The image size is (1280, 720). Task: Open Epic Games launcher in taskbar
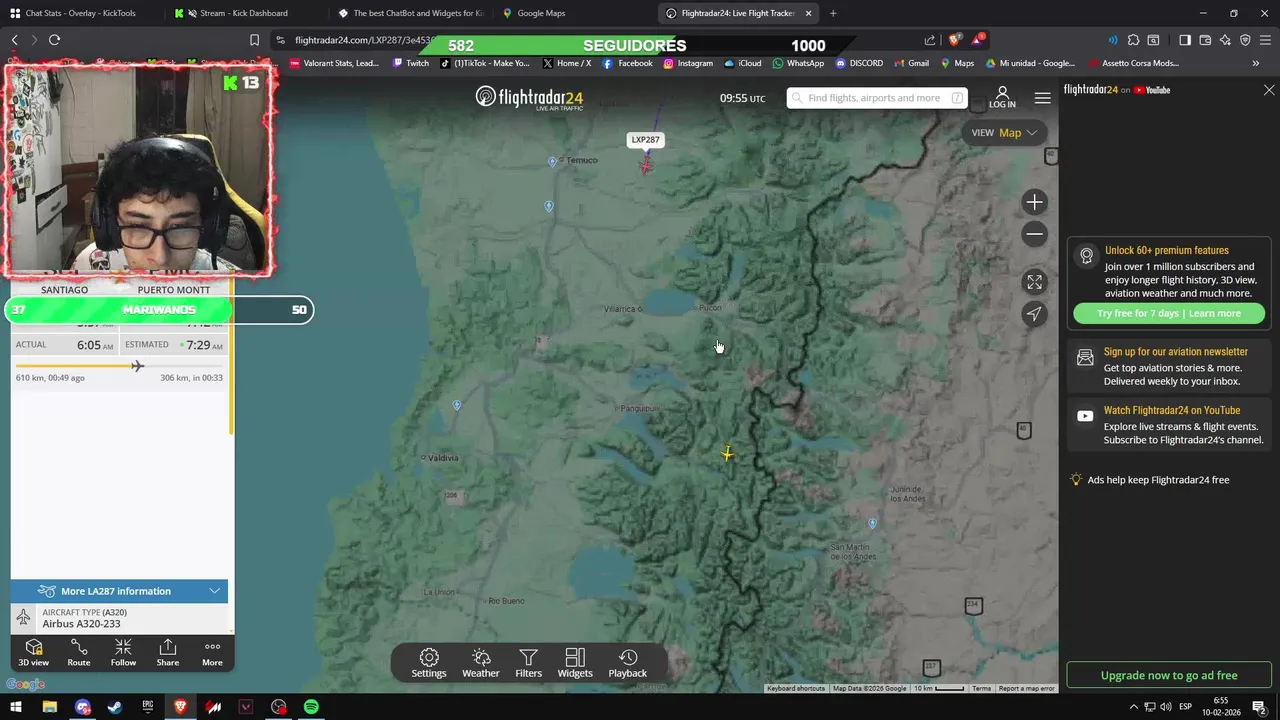pos(148,707)
